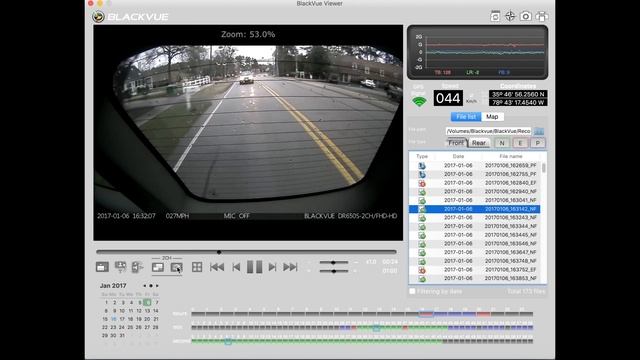Capture a snapshot with the camera icon
Screen dimensions: 640x360
tap(526, 16)
